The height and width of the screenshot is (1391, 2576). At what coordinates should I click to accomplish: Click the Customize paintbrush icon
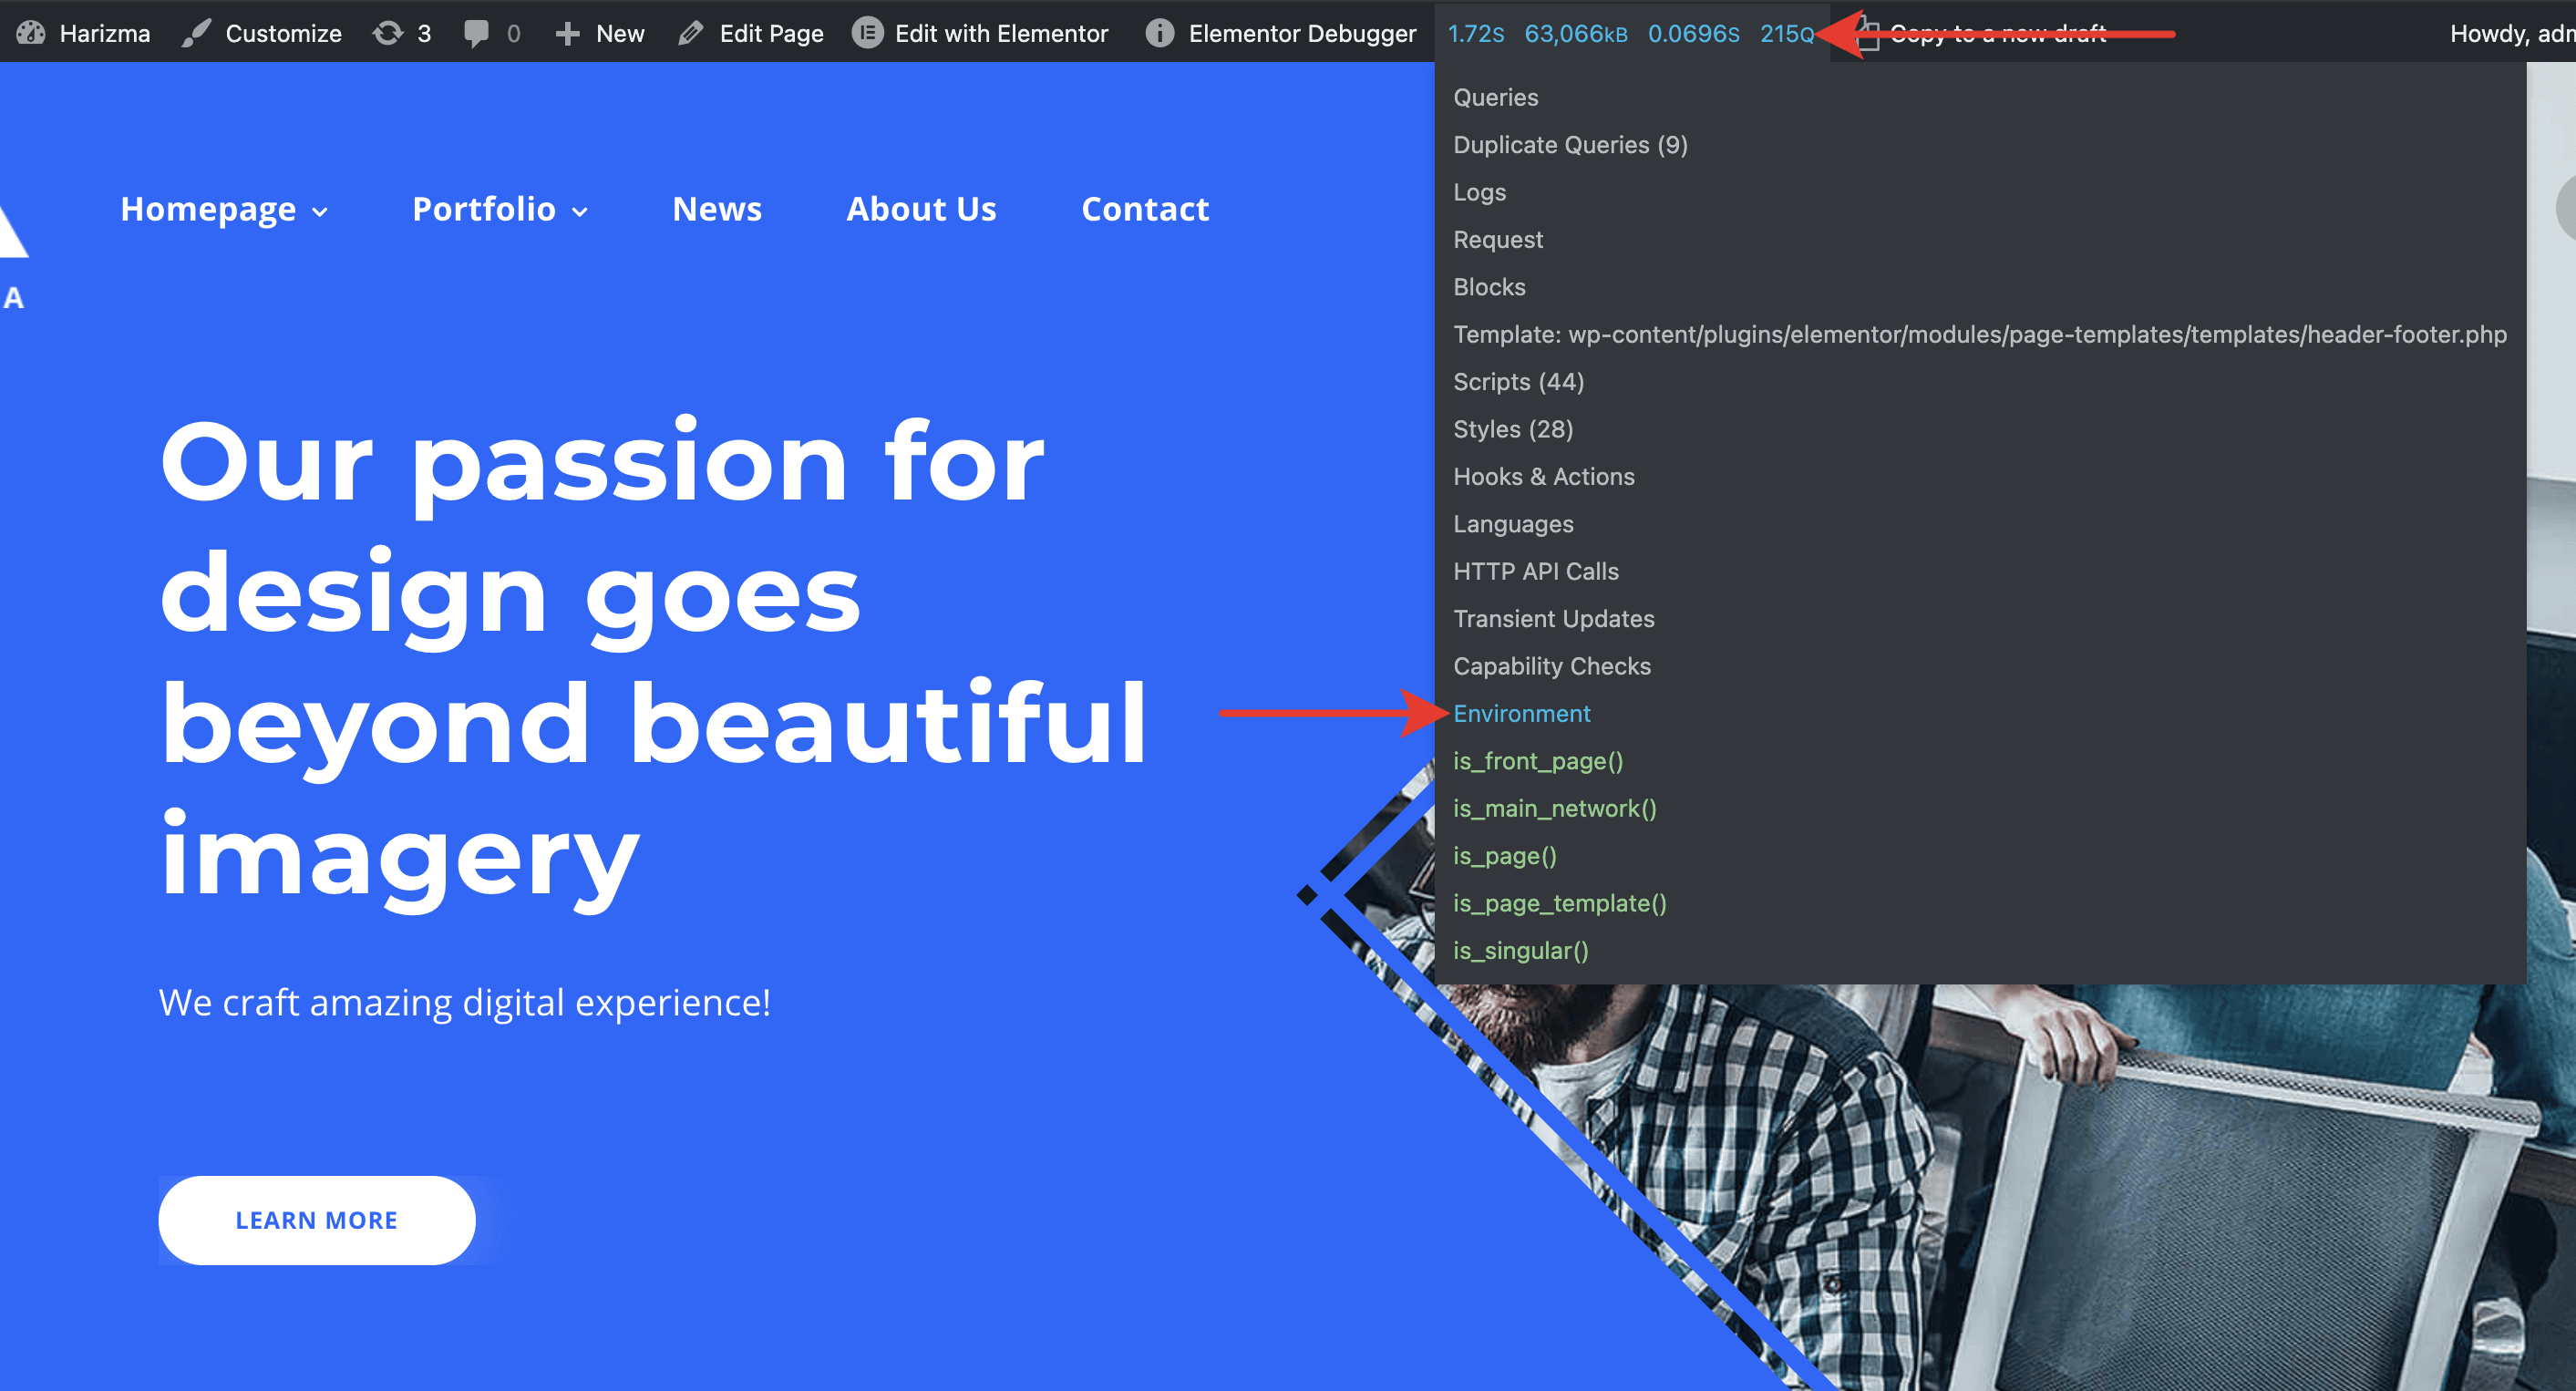[x=197, y=33]
